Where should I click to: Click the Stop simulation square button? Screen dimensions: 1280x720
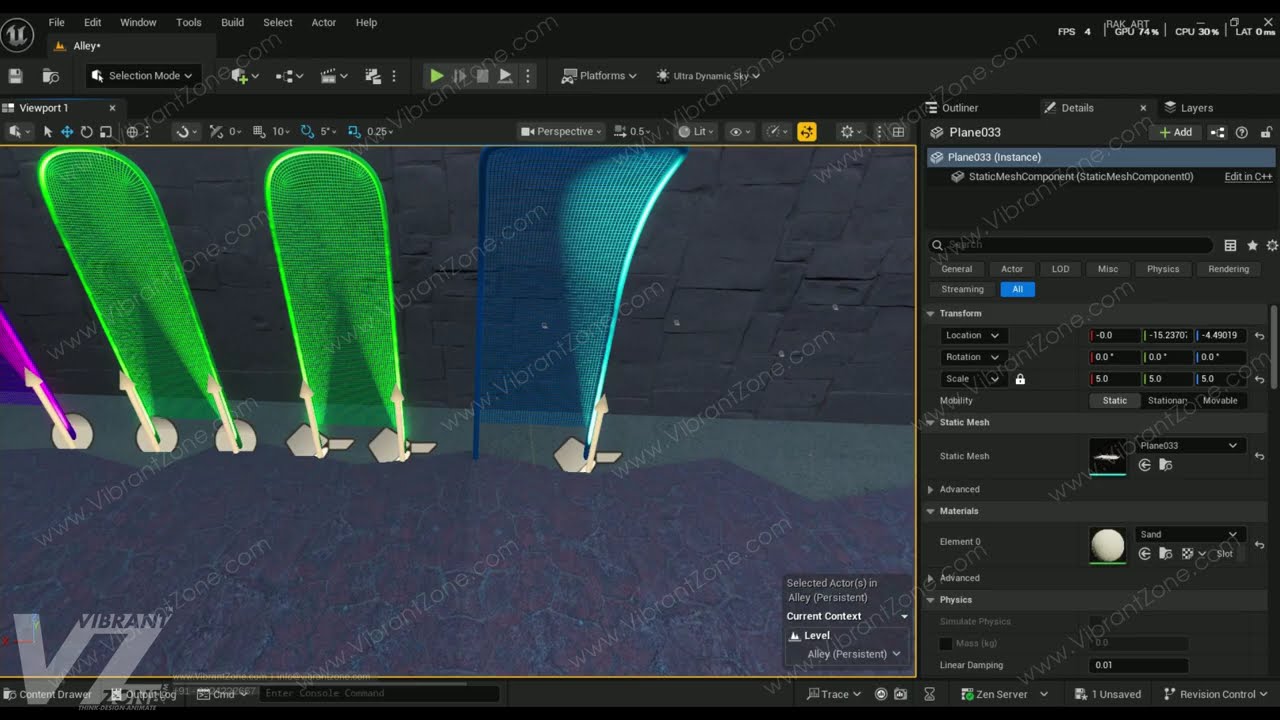pos(482,75)
